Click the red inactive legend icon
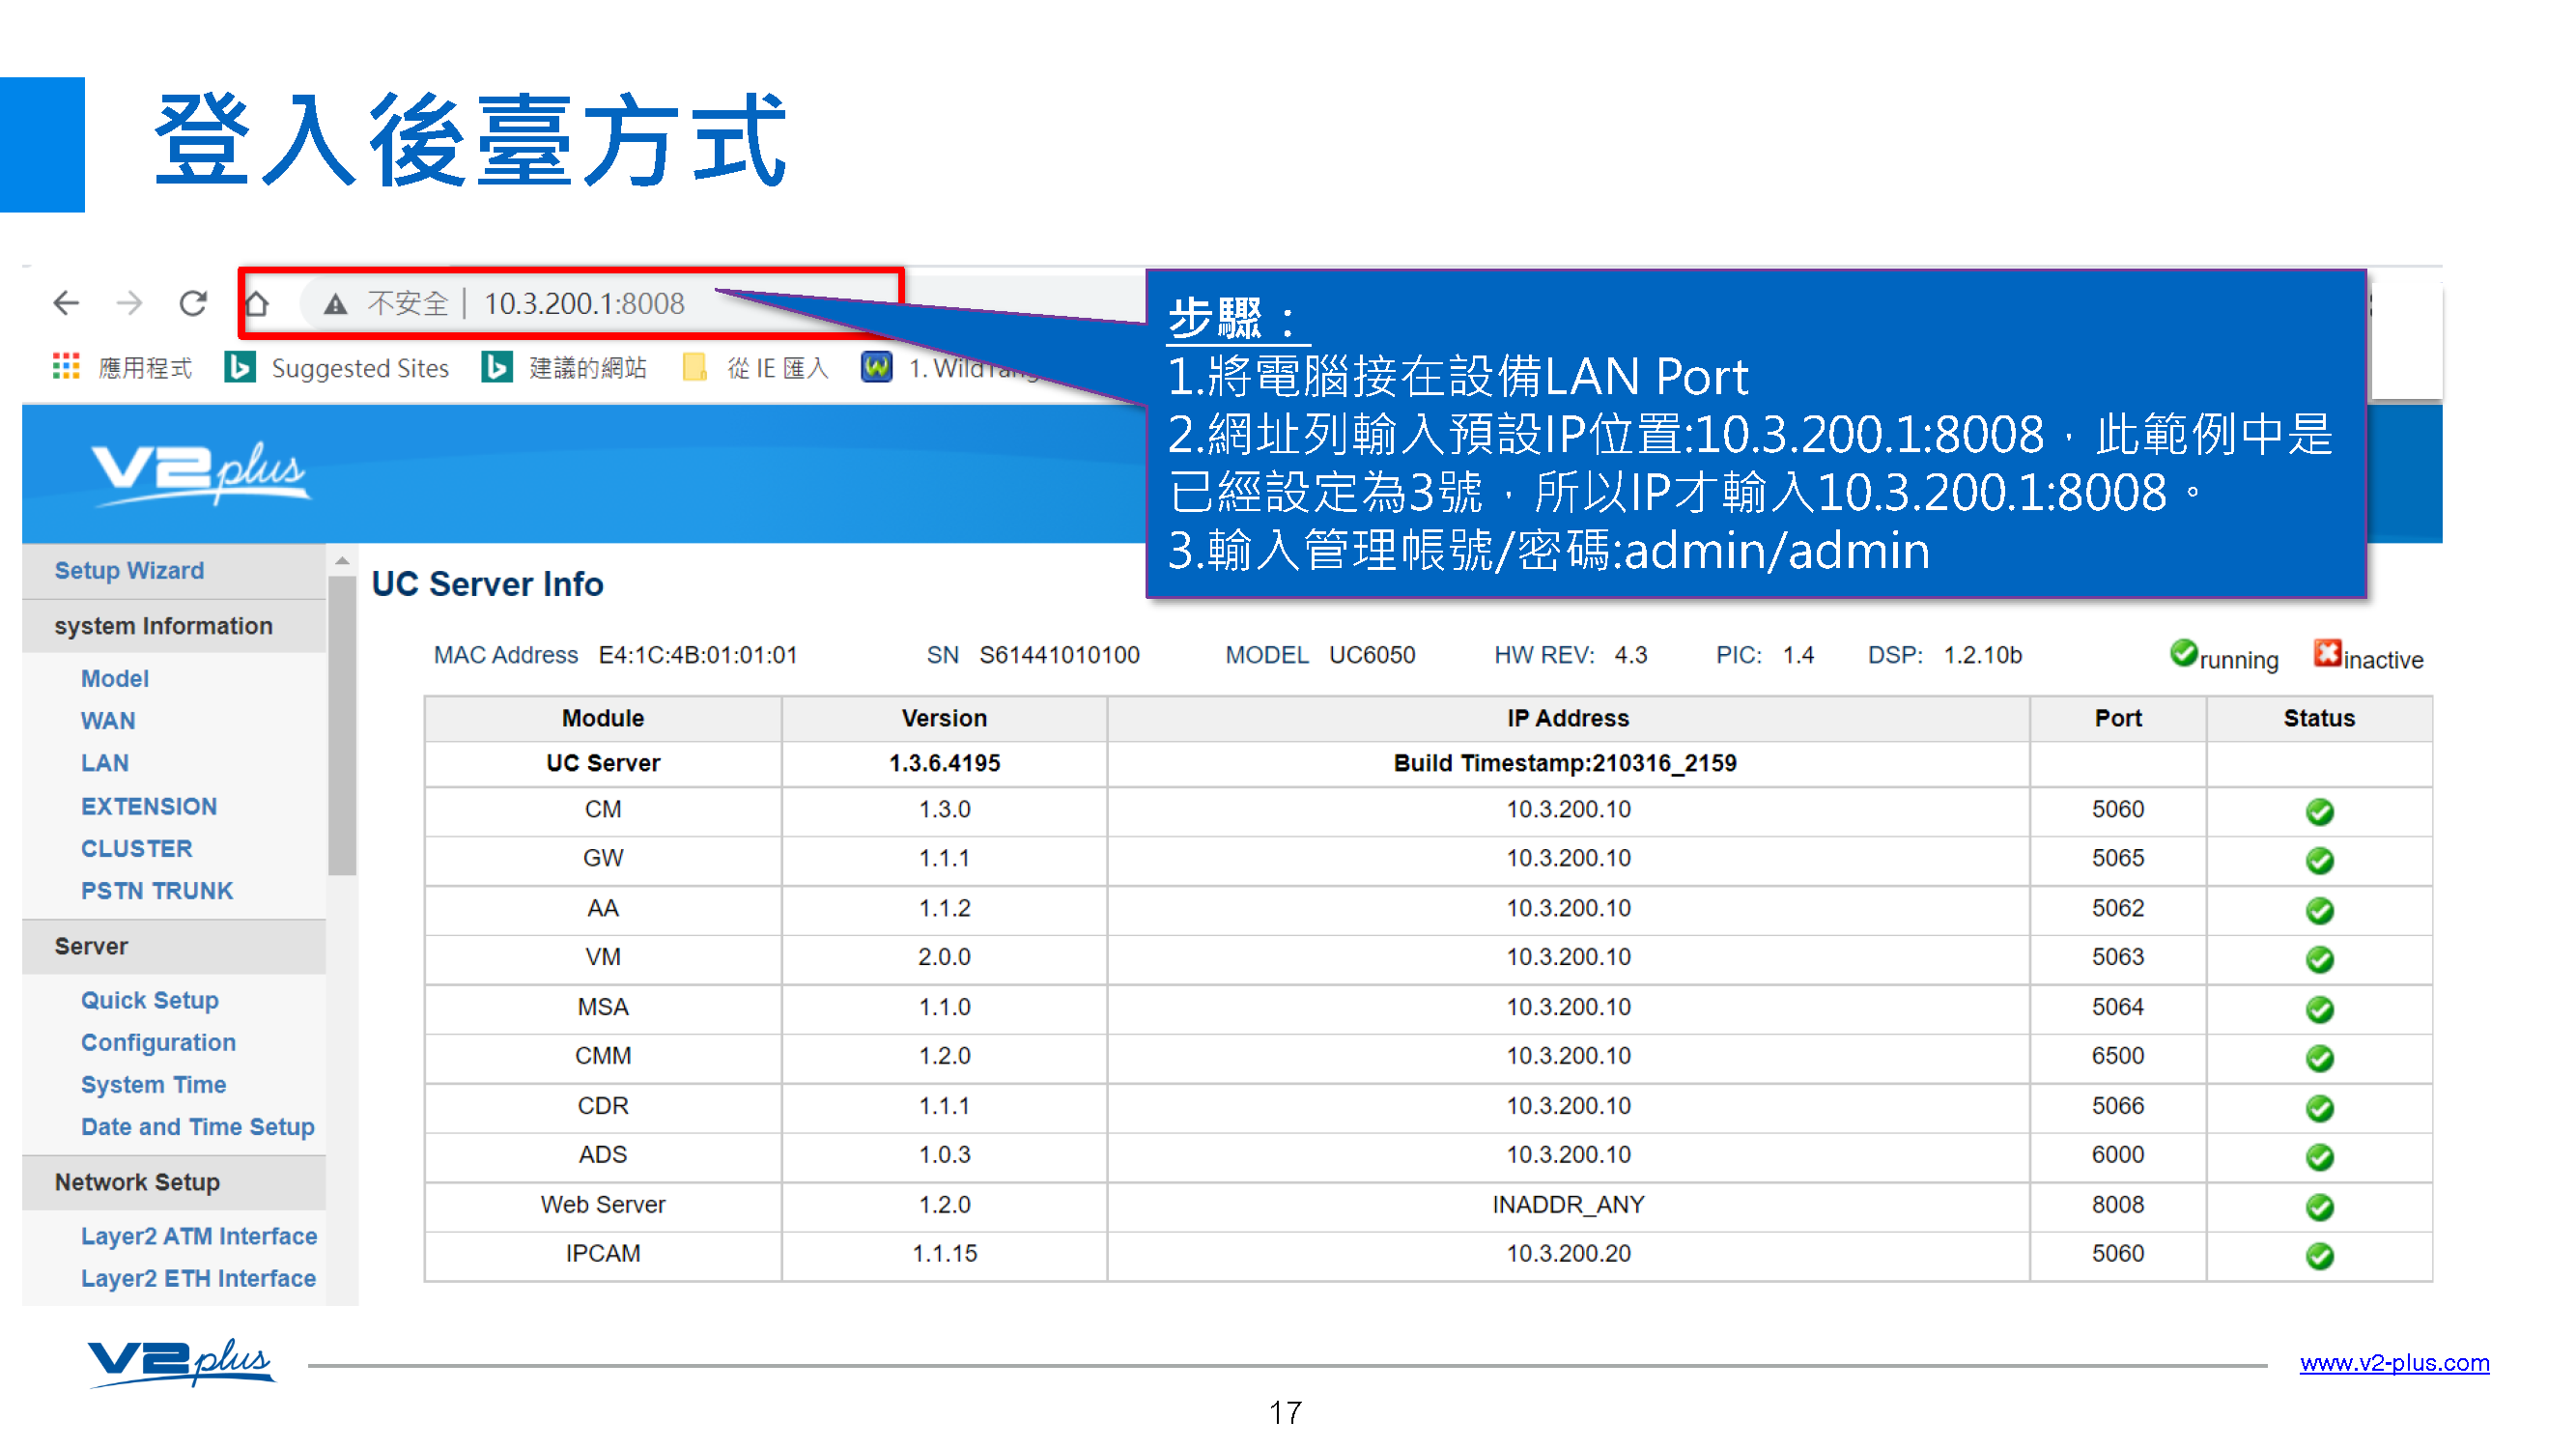 2327,654
